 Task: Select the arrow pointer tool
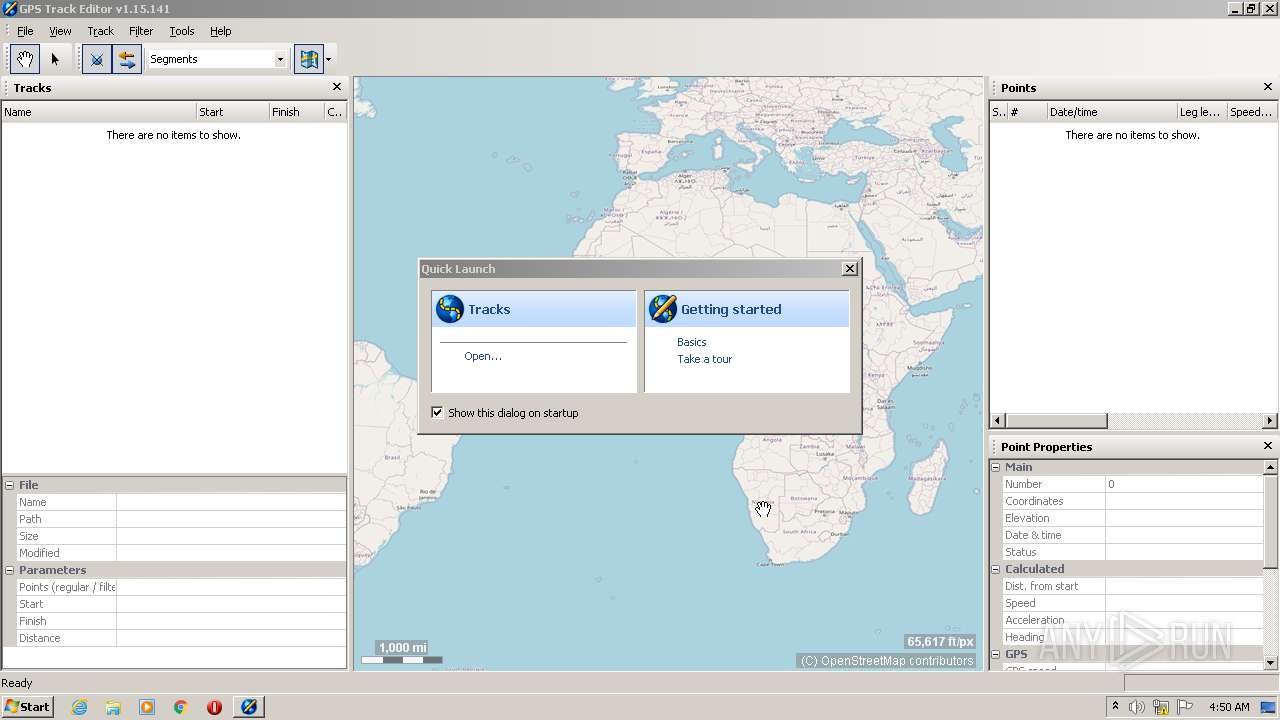point(55,59)
